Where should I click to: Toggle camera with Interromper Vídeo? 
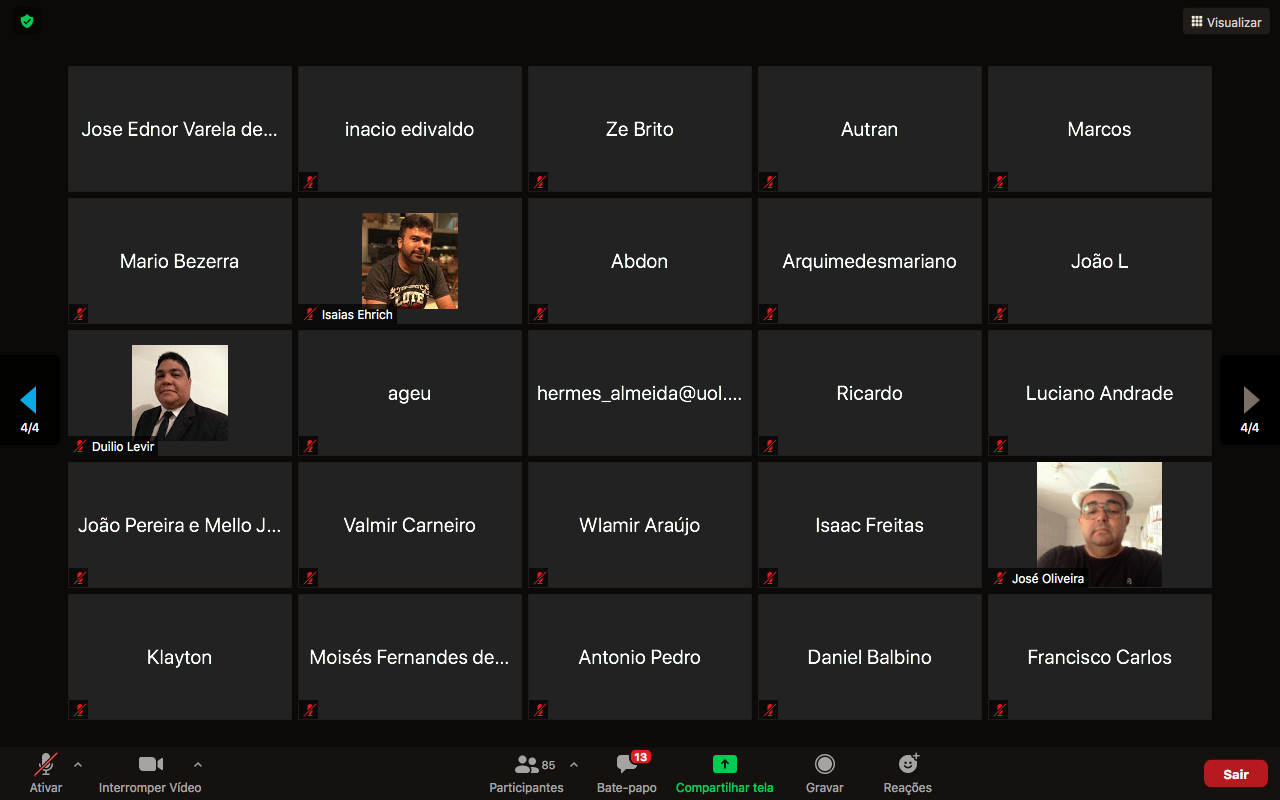(x=150, y=765)
